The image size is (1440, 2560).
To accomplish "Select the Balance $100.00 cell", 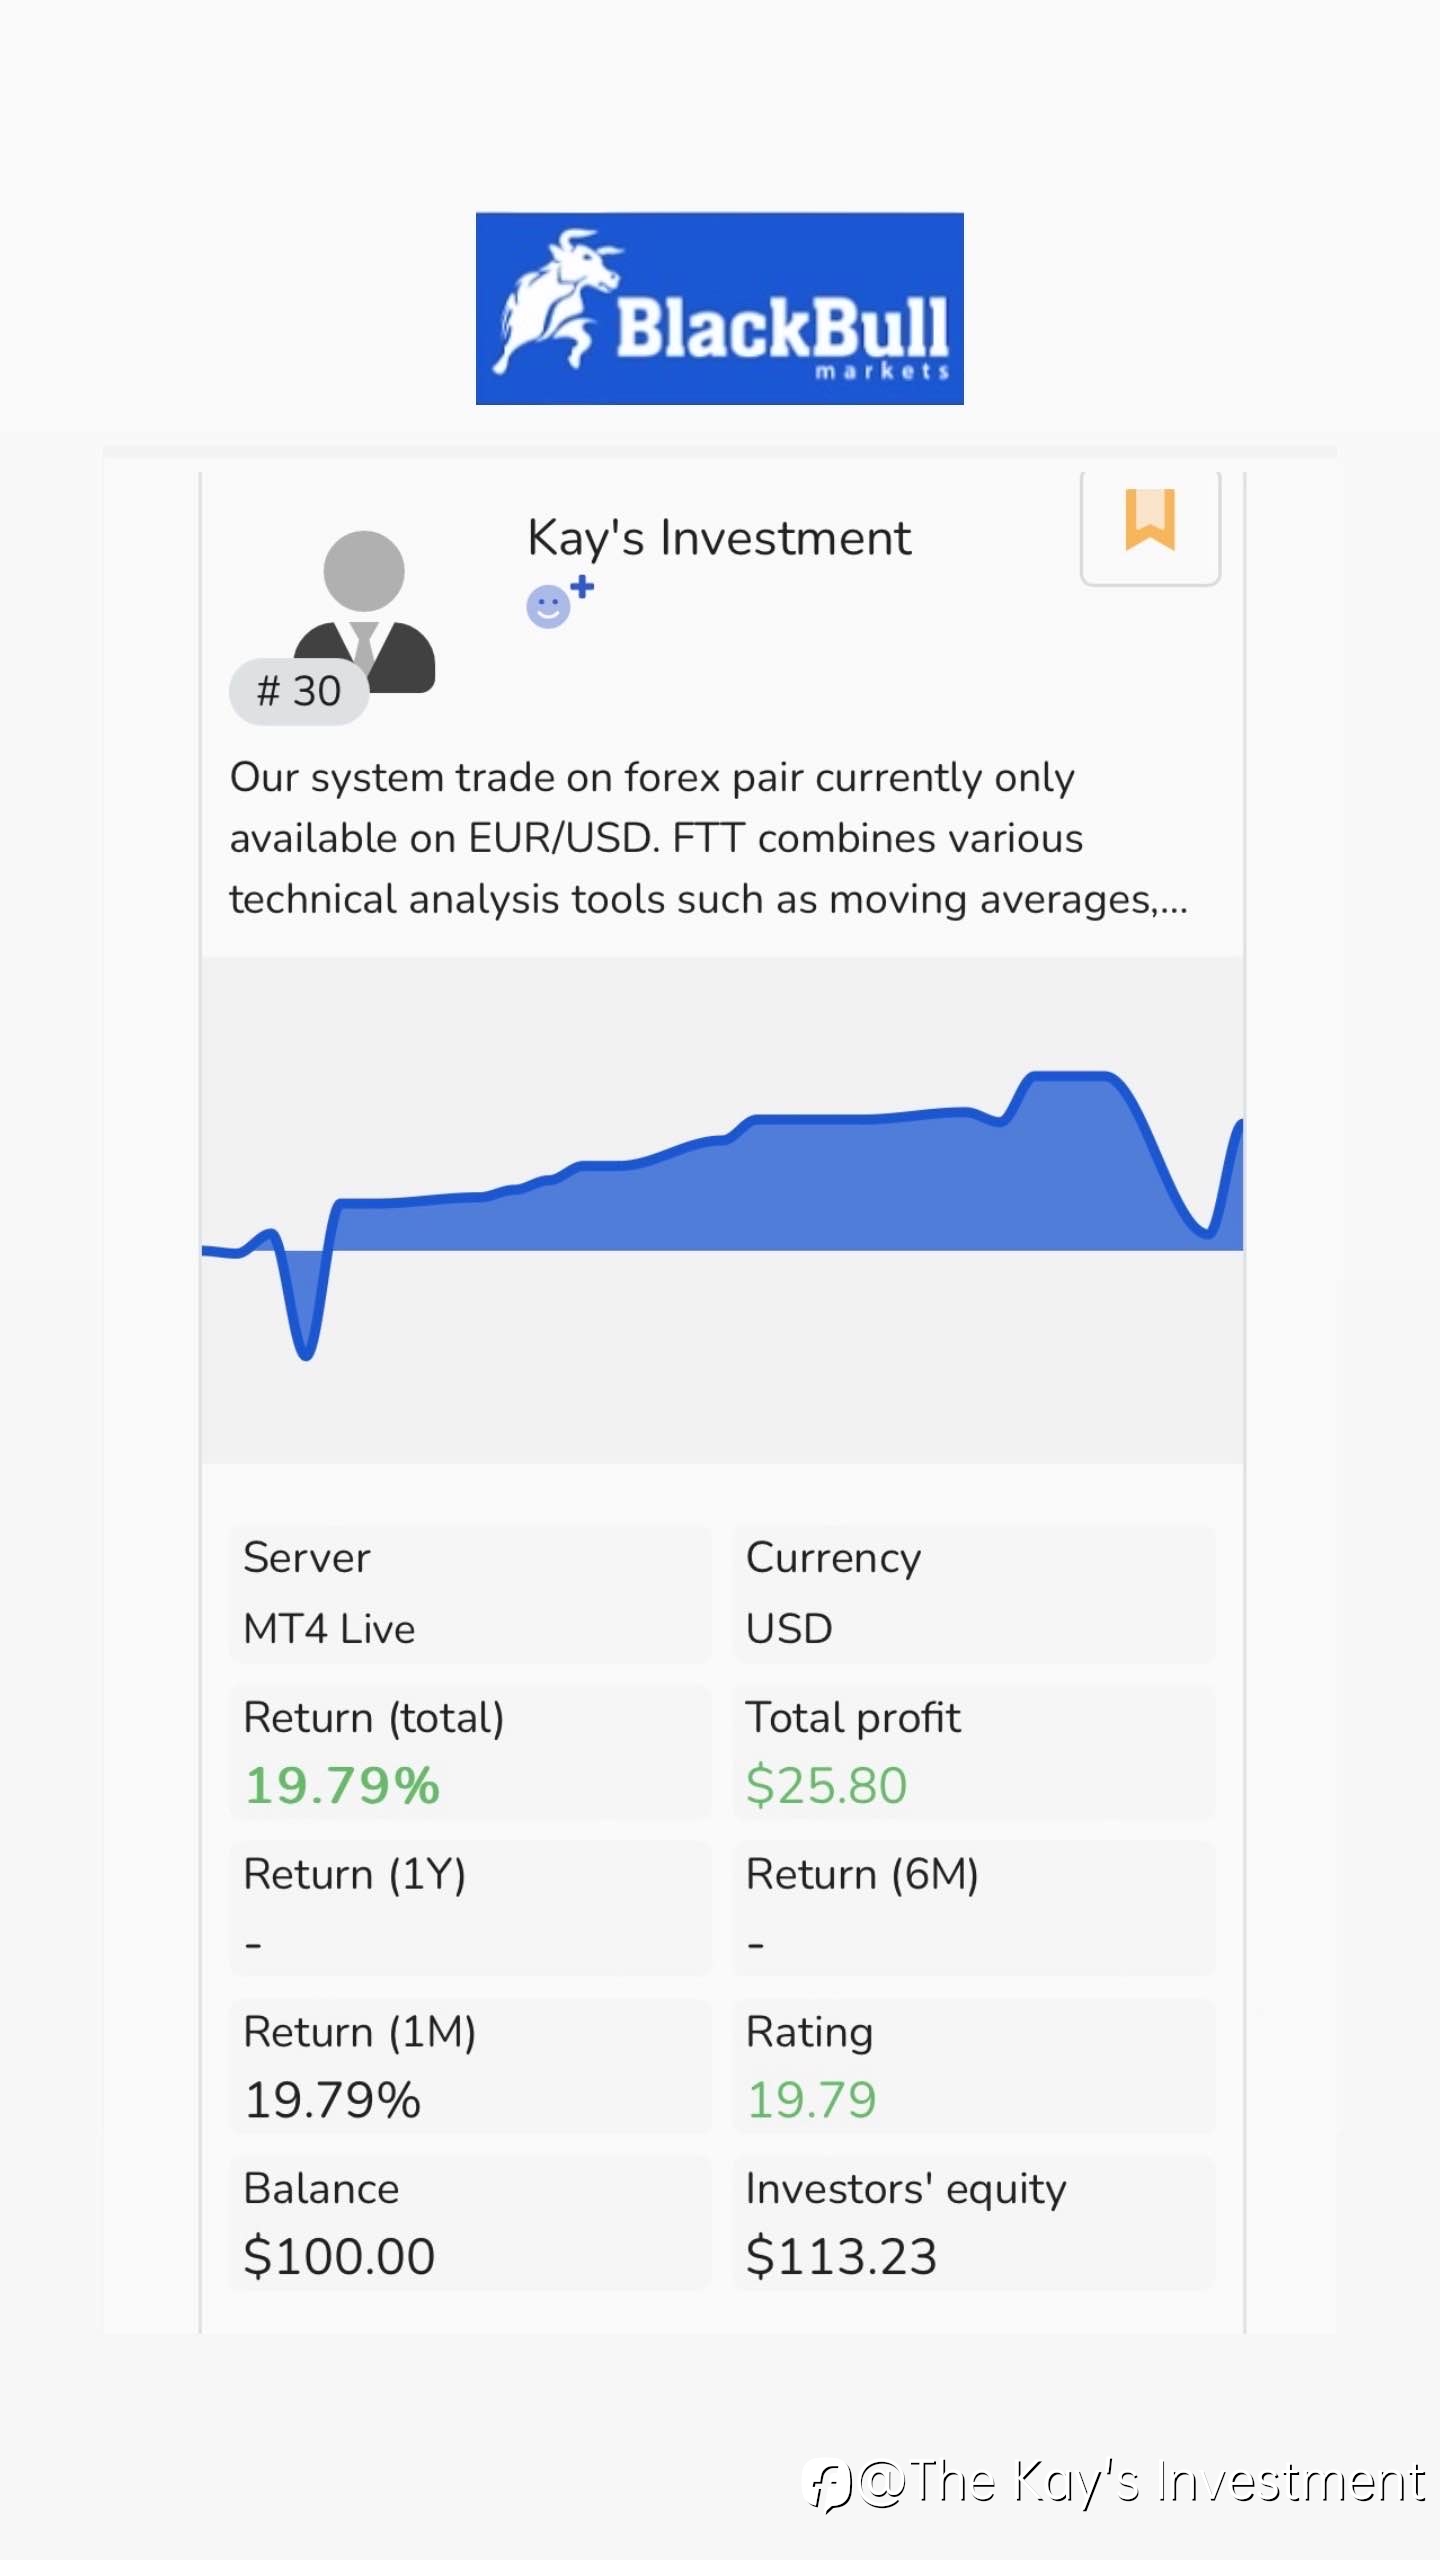I will (x=470, y=2223).
